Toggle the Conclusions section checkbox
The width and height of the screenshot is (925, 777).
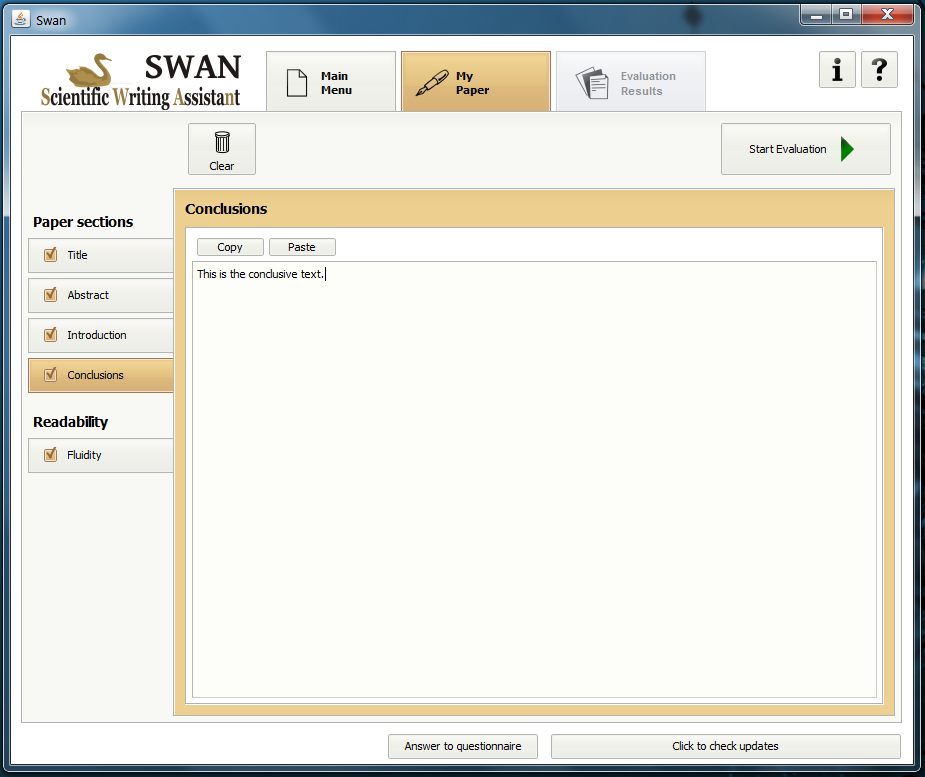(x=51, y=375)
